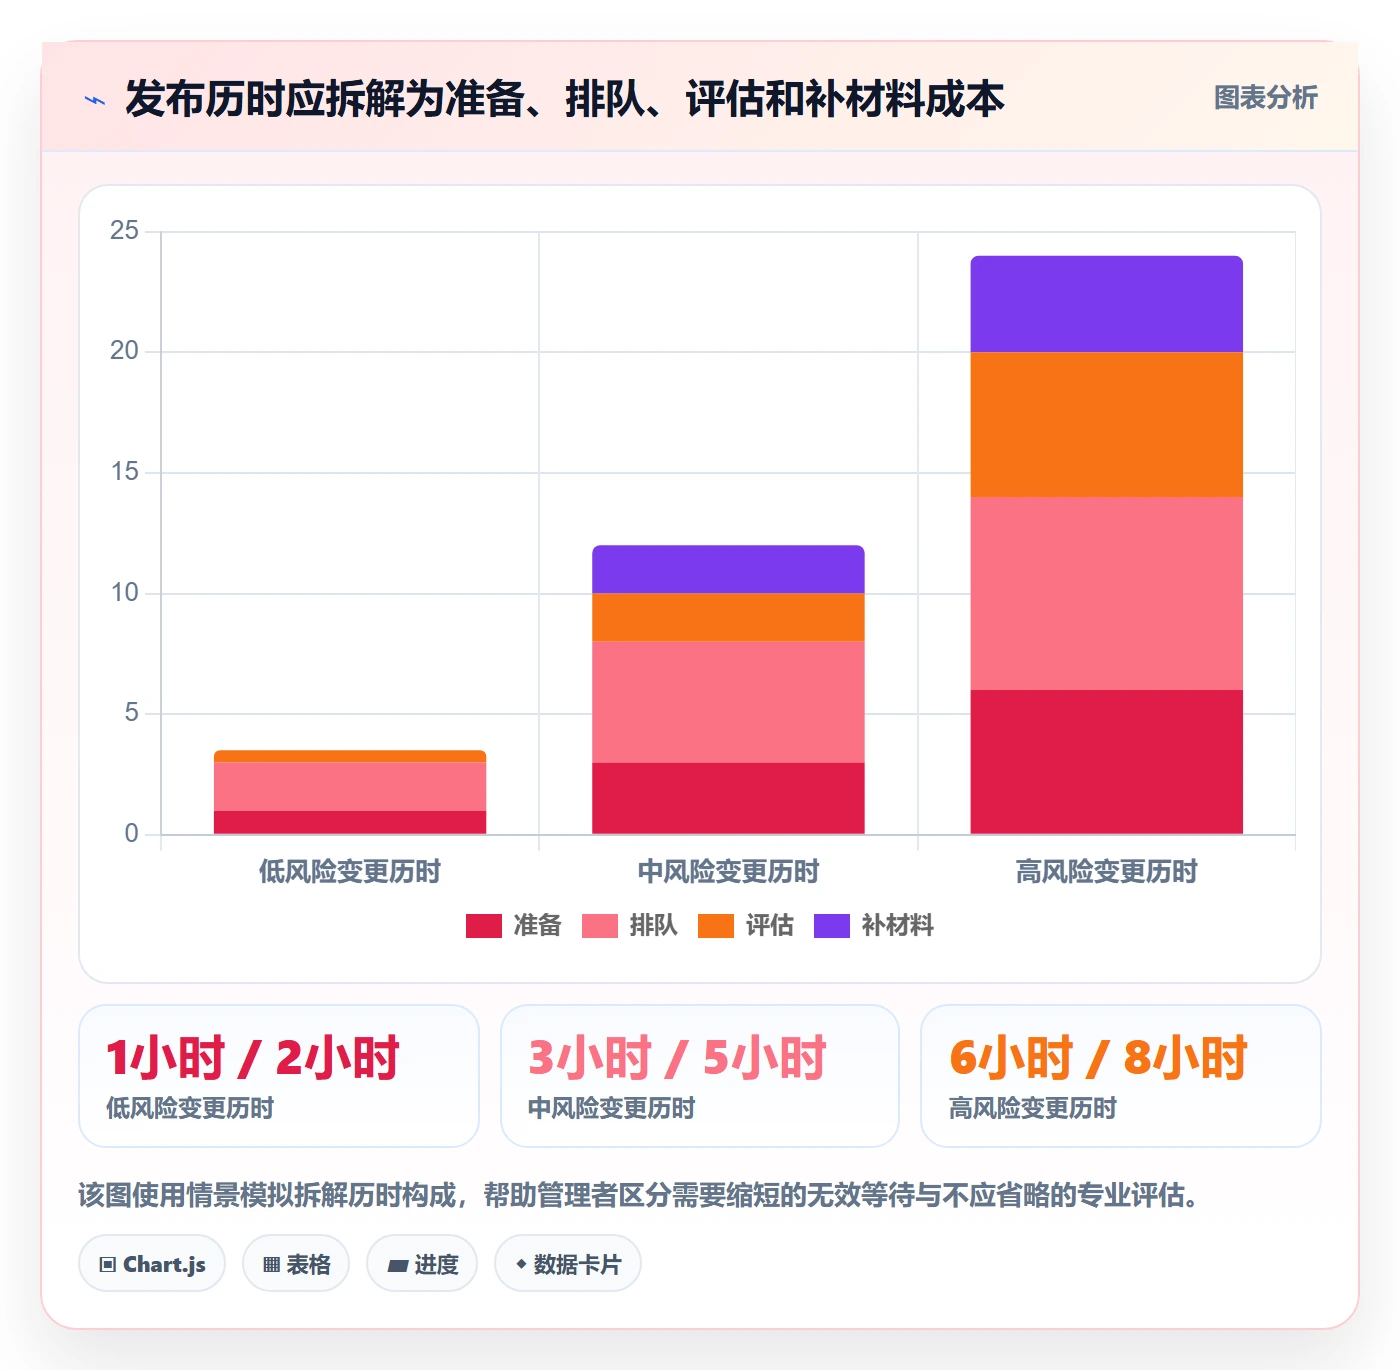1400x1370 pixels.
Task: Click the chart title 发布历时应拆解为准备
Action: (565, 99)
